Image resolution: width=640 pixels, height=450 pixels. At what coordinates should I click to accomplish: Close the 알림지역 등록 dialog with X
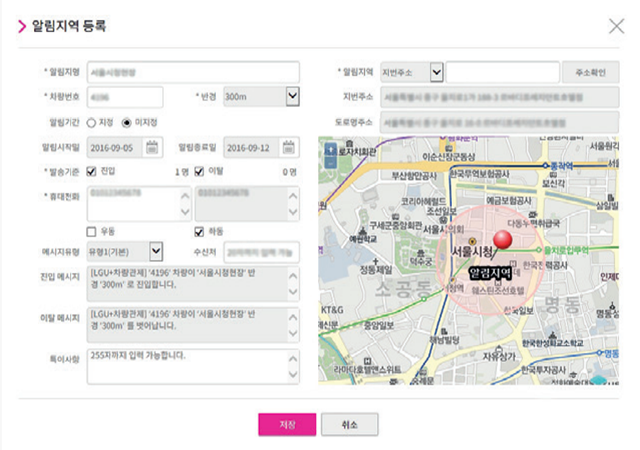pyautogui.click(x=616, y=26)
